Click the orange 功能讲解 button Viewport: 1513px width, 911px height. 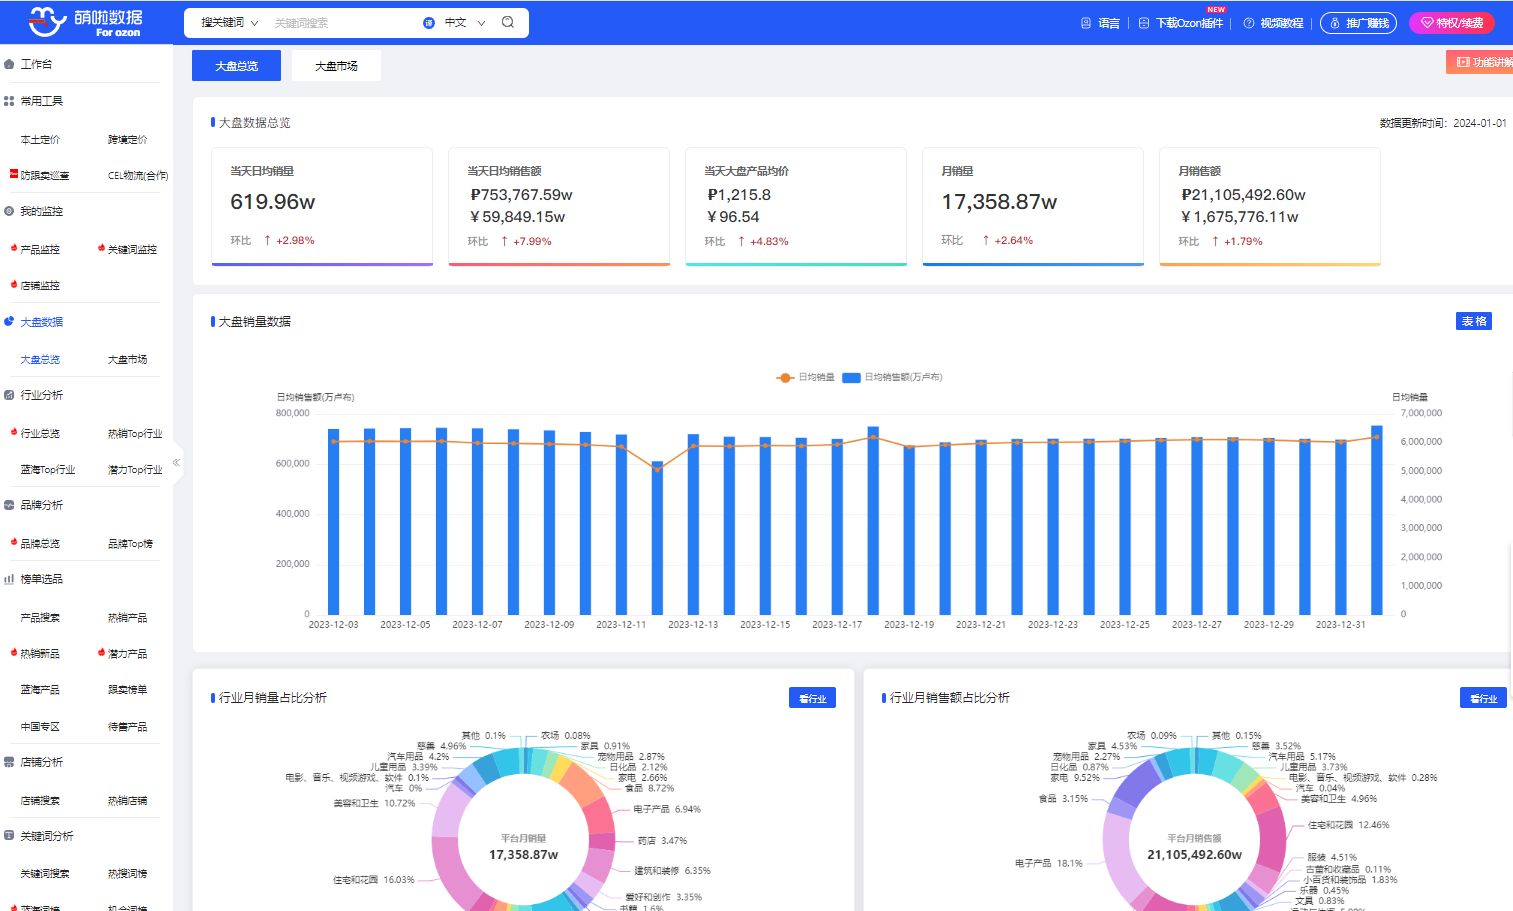point(1480,62)
